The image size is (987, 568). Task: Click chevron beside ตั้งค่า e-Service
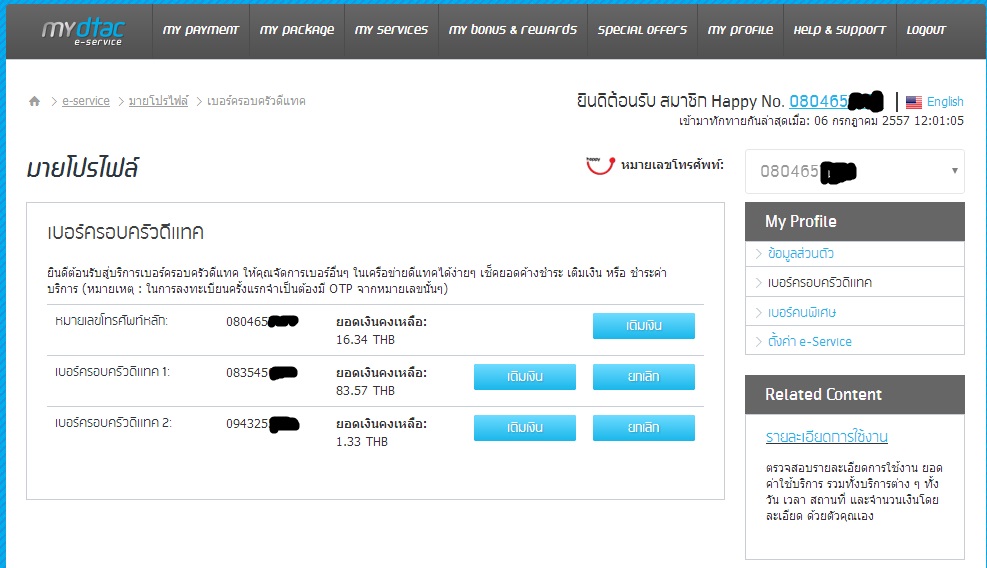pos(759,342)
